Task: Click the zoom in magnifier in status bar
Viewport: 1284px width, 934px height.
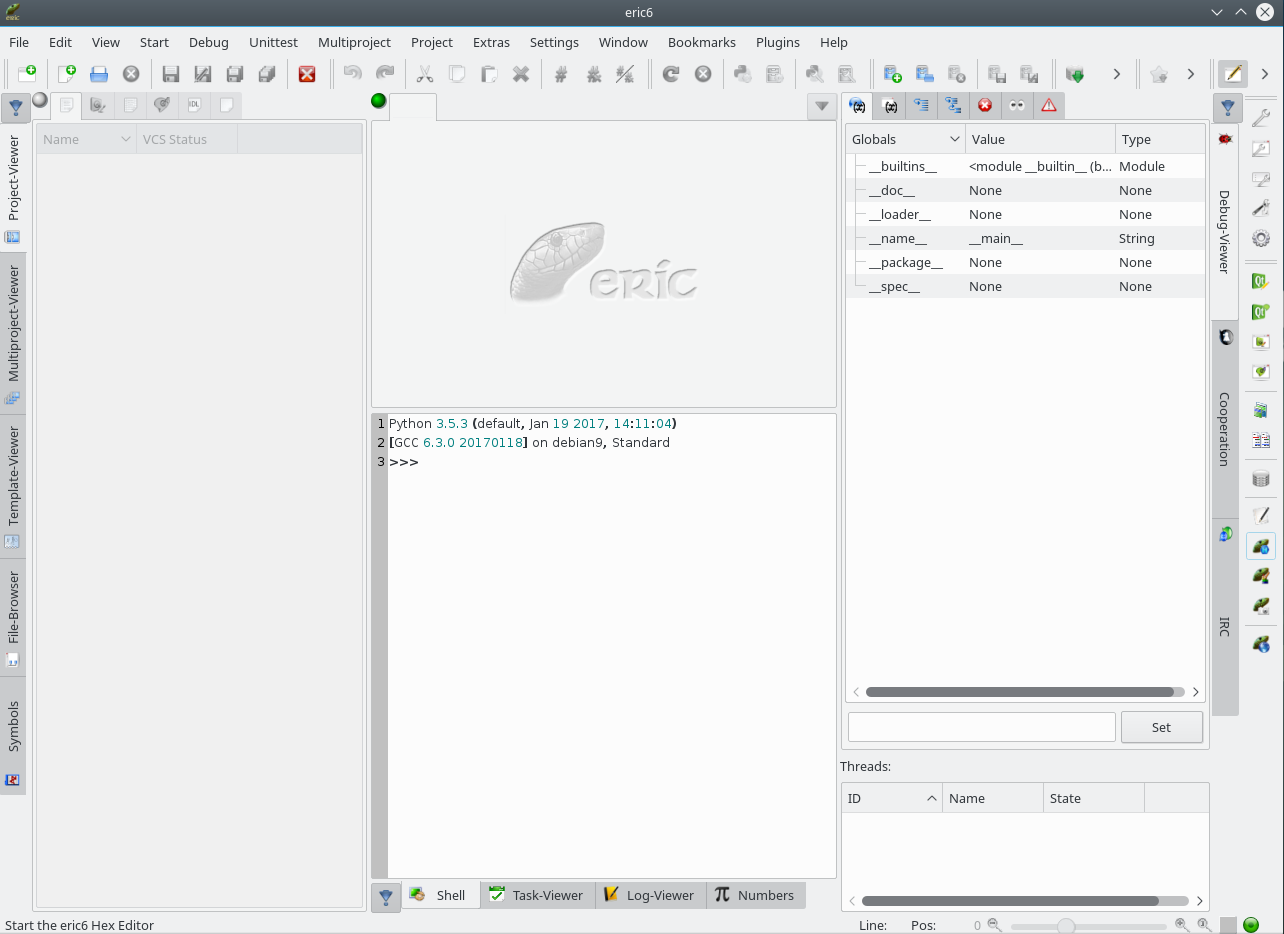Action: (1181, 925)
